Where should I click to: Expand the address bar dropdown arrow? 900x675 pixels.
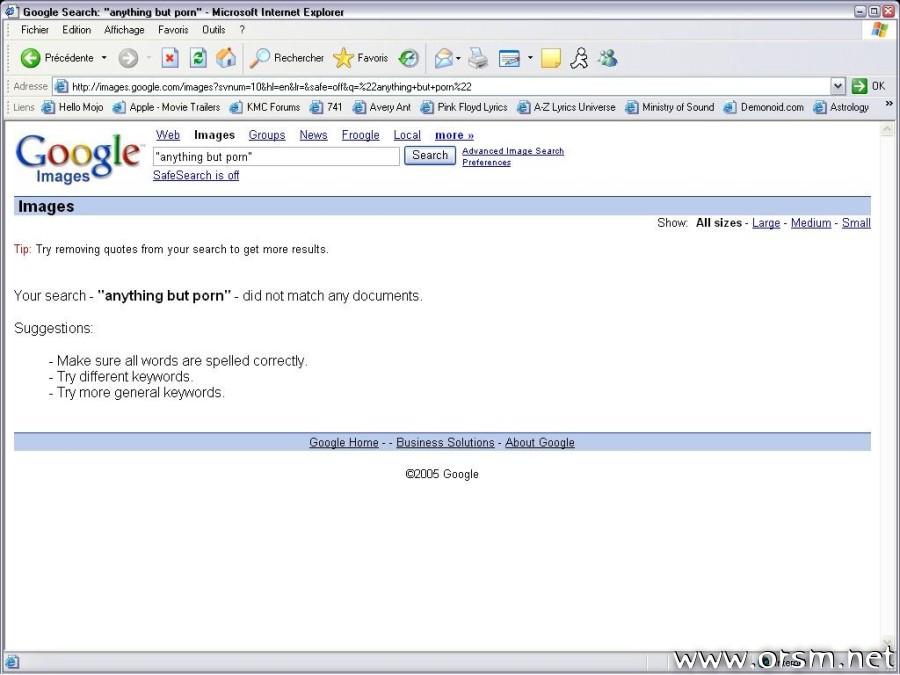click(838, 86)
